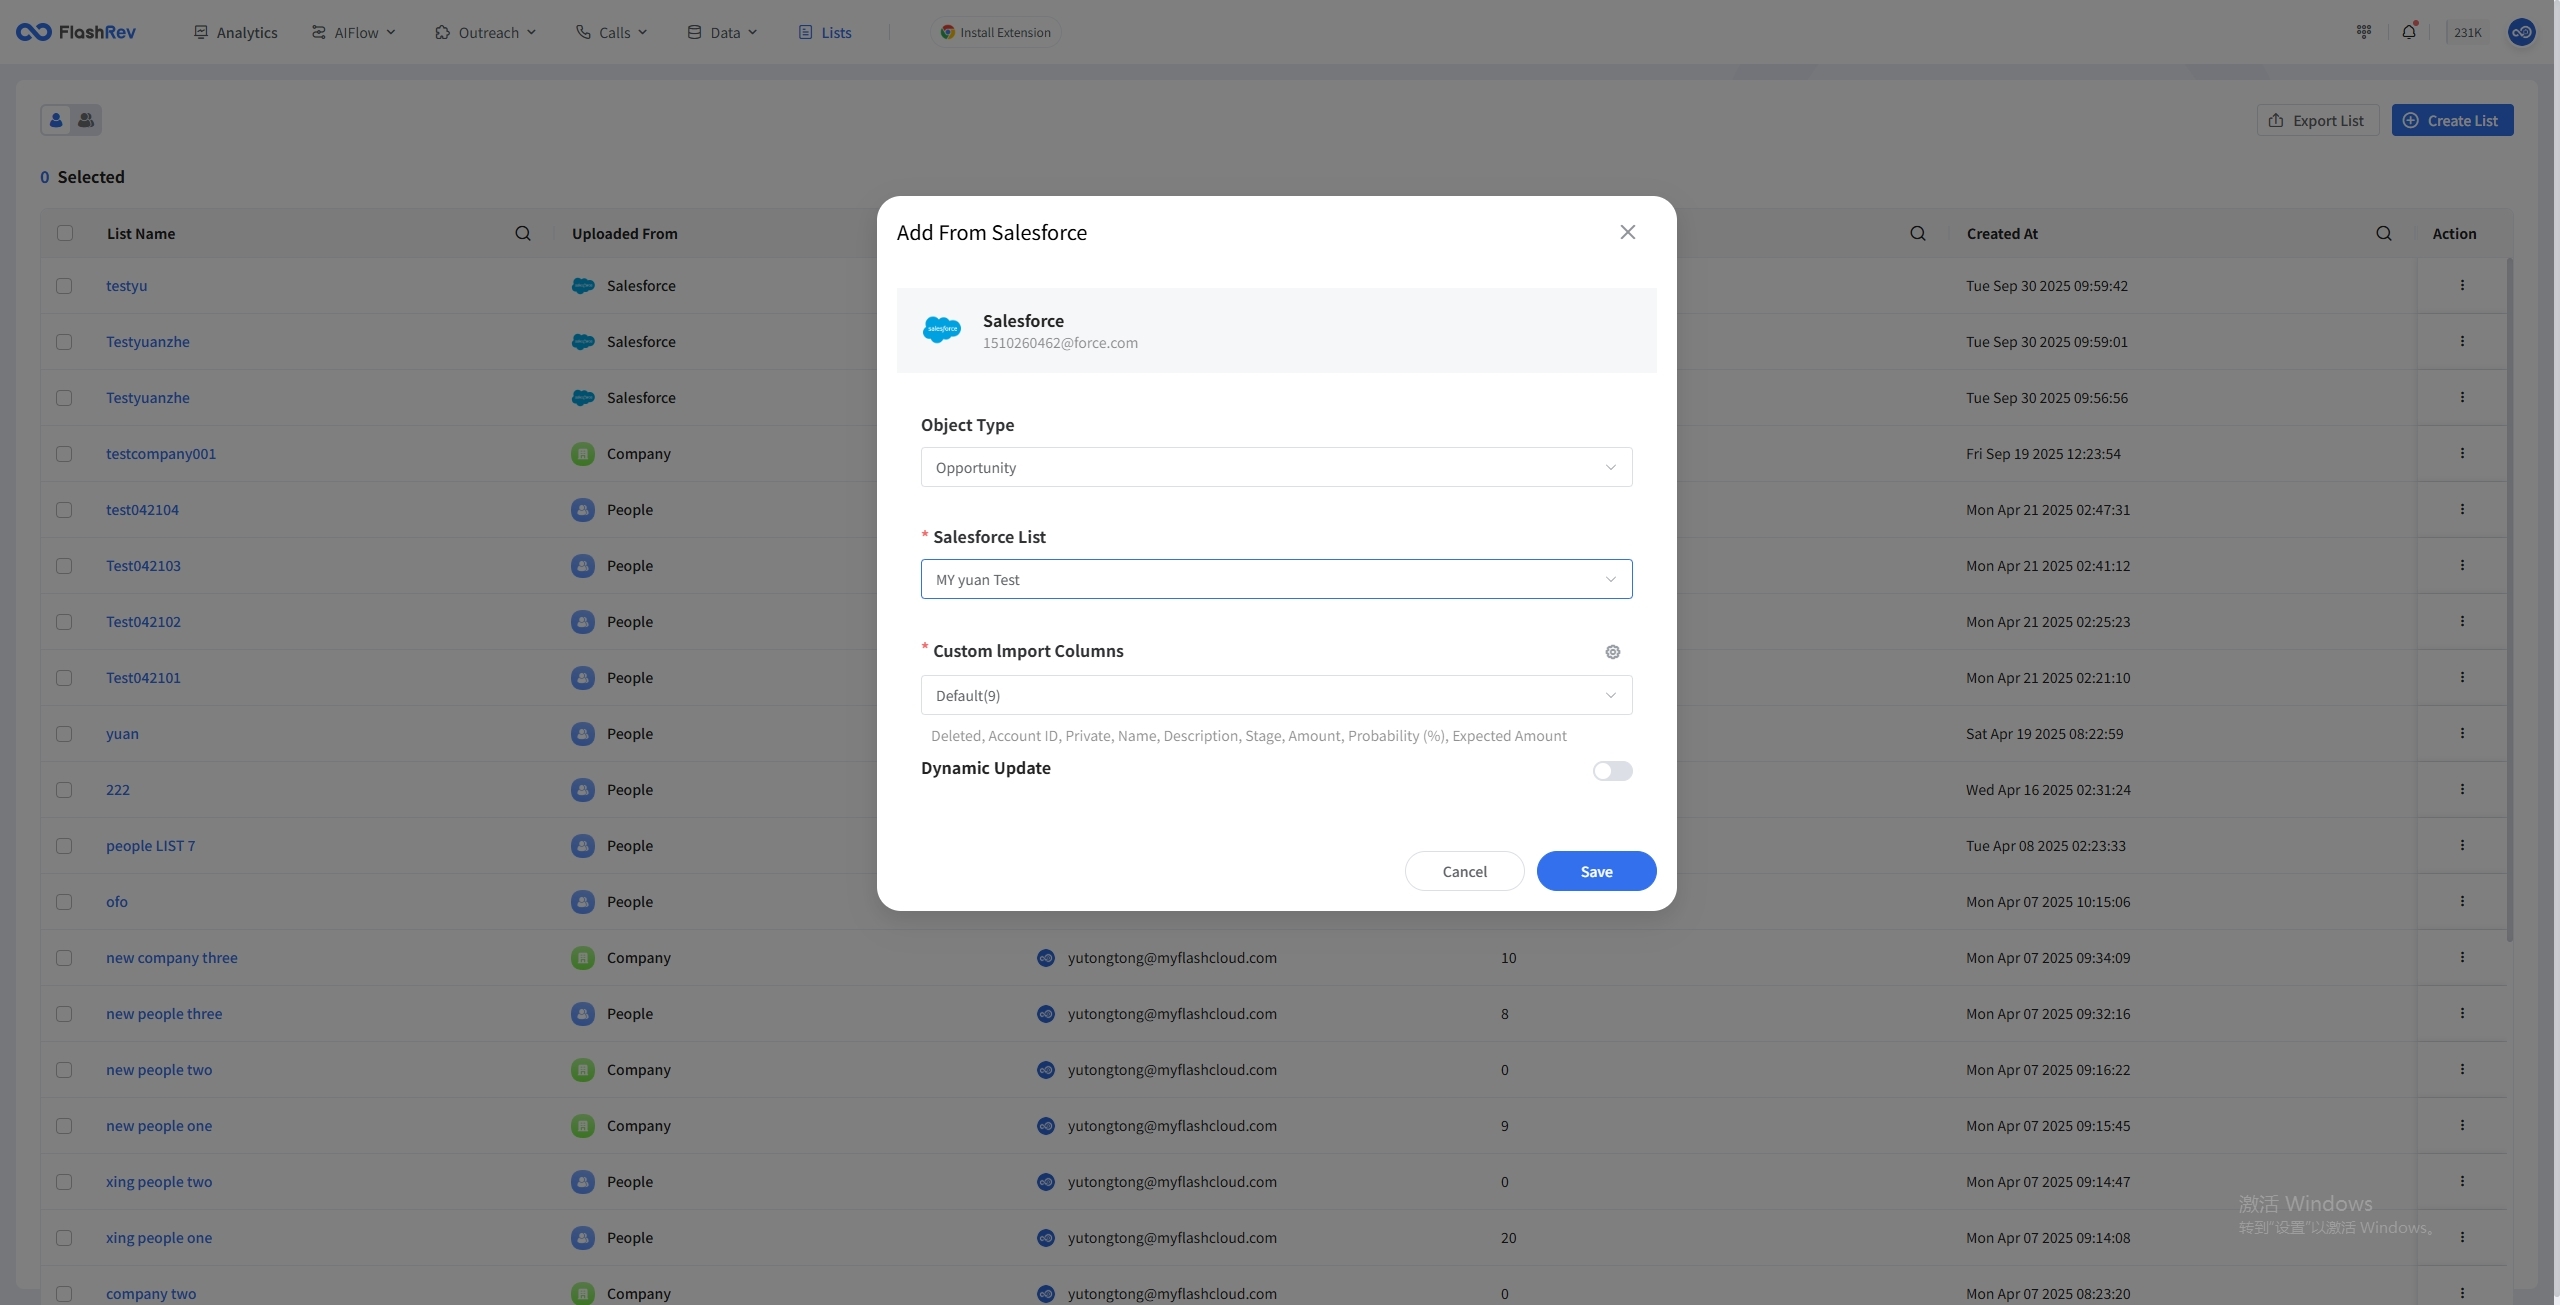Switch to group people view icon

pyautogui.click(x=86, y=120)
